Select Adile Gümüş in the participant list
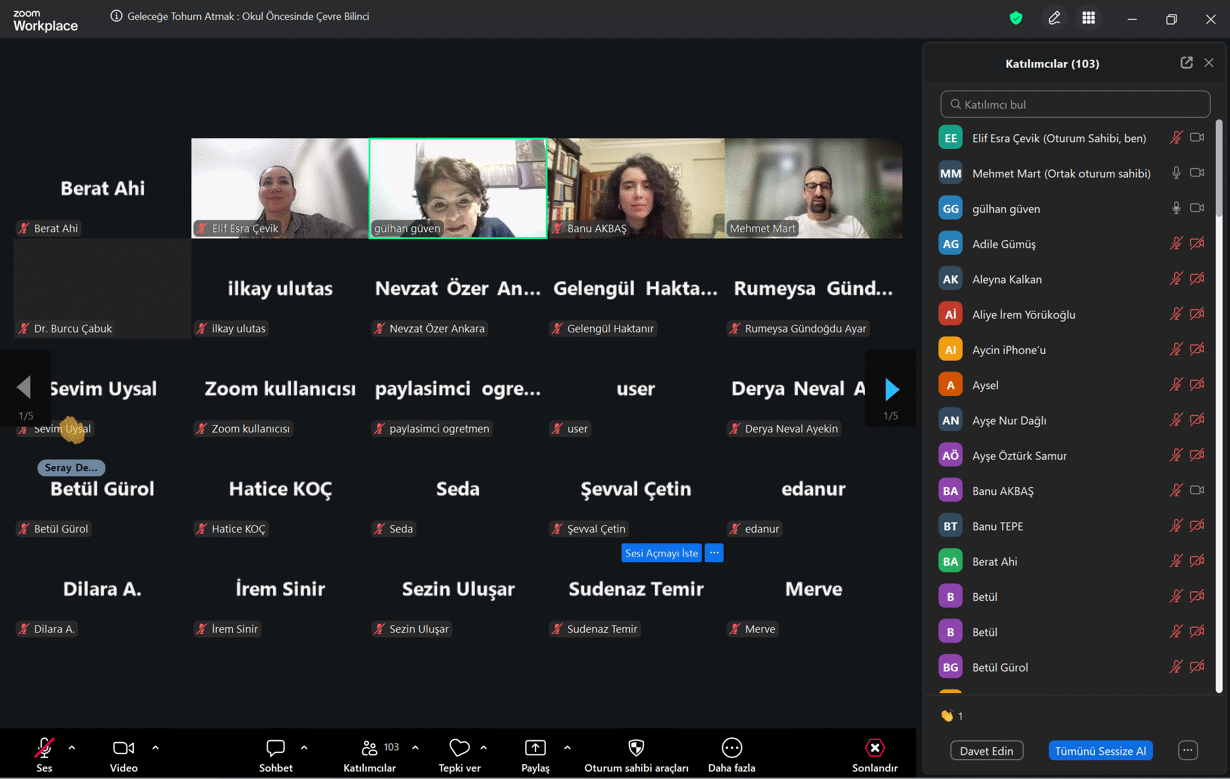The height and width of the screenshot is (779, 1230). point(1004,244)
